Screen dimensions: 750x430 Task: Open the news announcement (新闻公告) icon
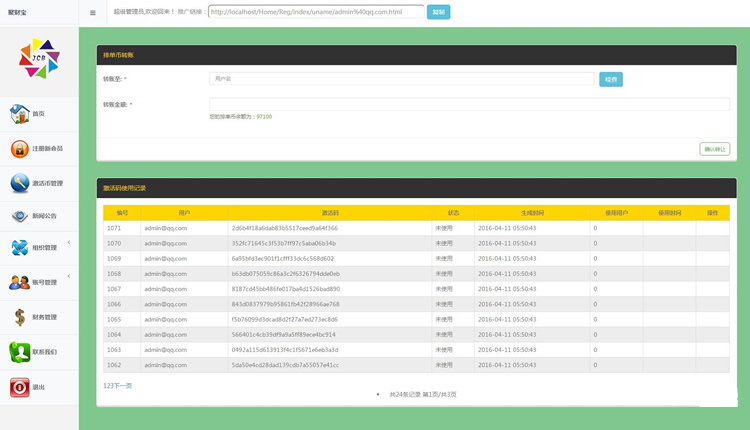pos(20,216)
